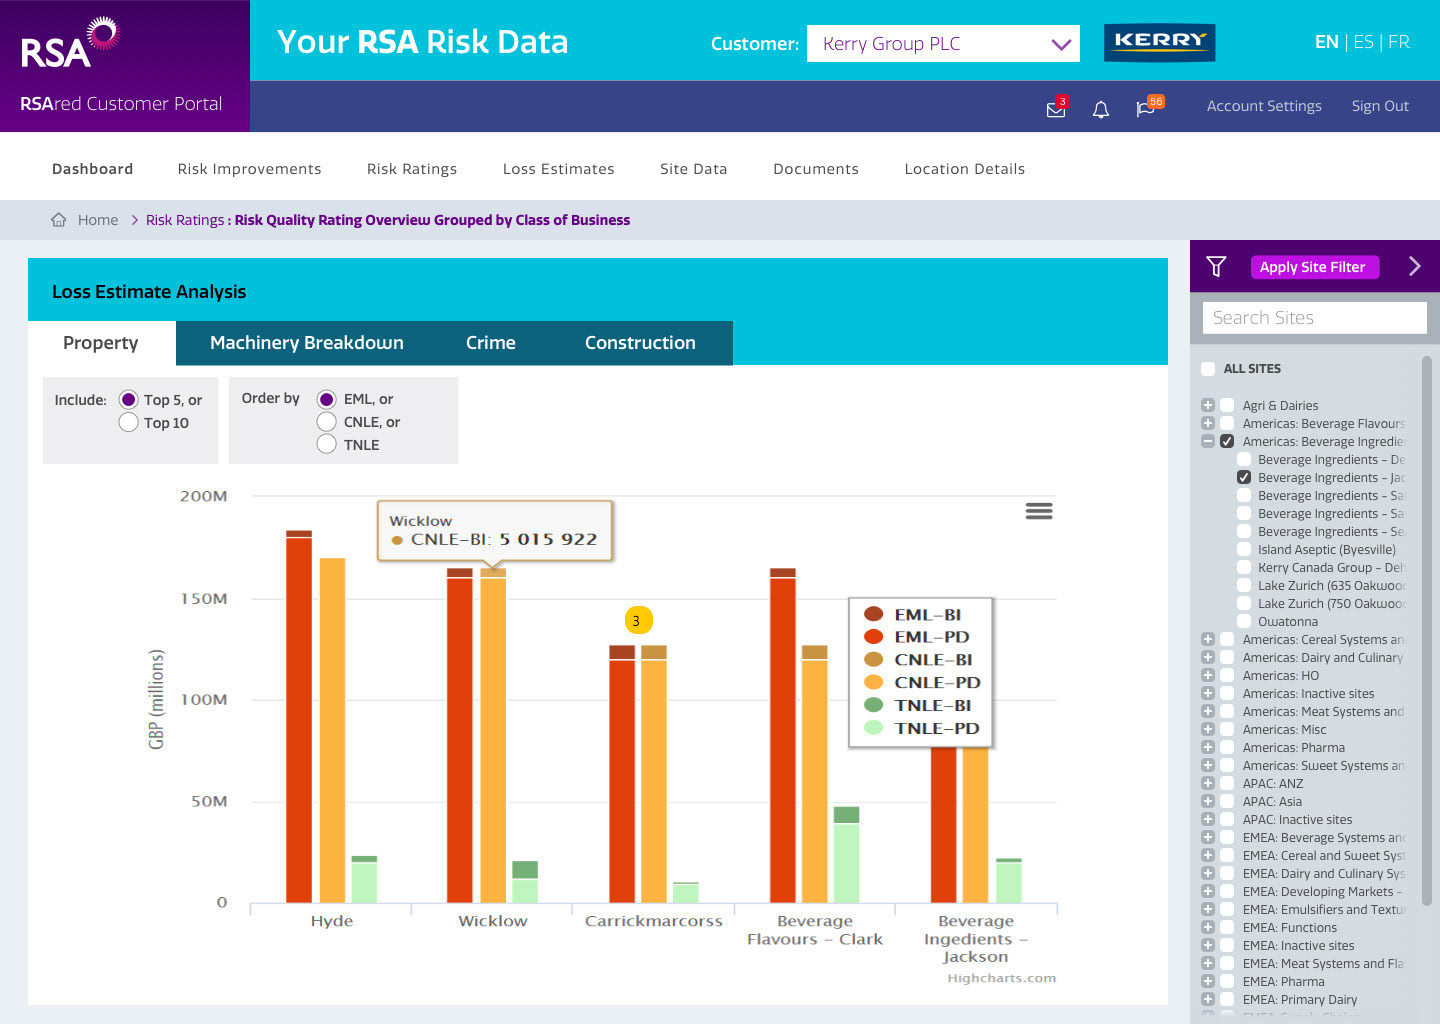
Task: Open the Customer dropdown Kerry Group PLC
Action: pyautogui.click(x=942, y=44)
